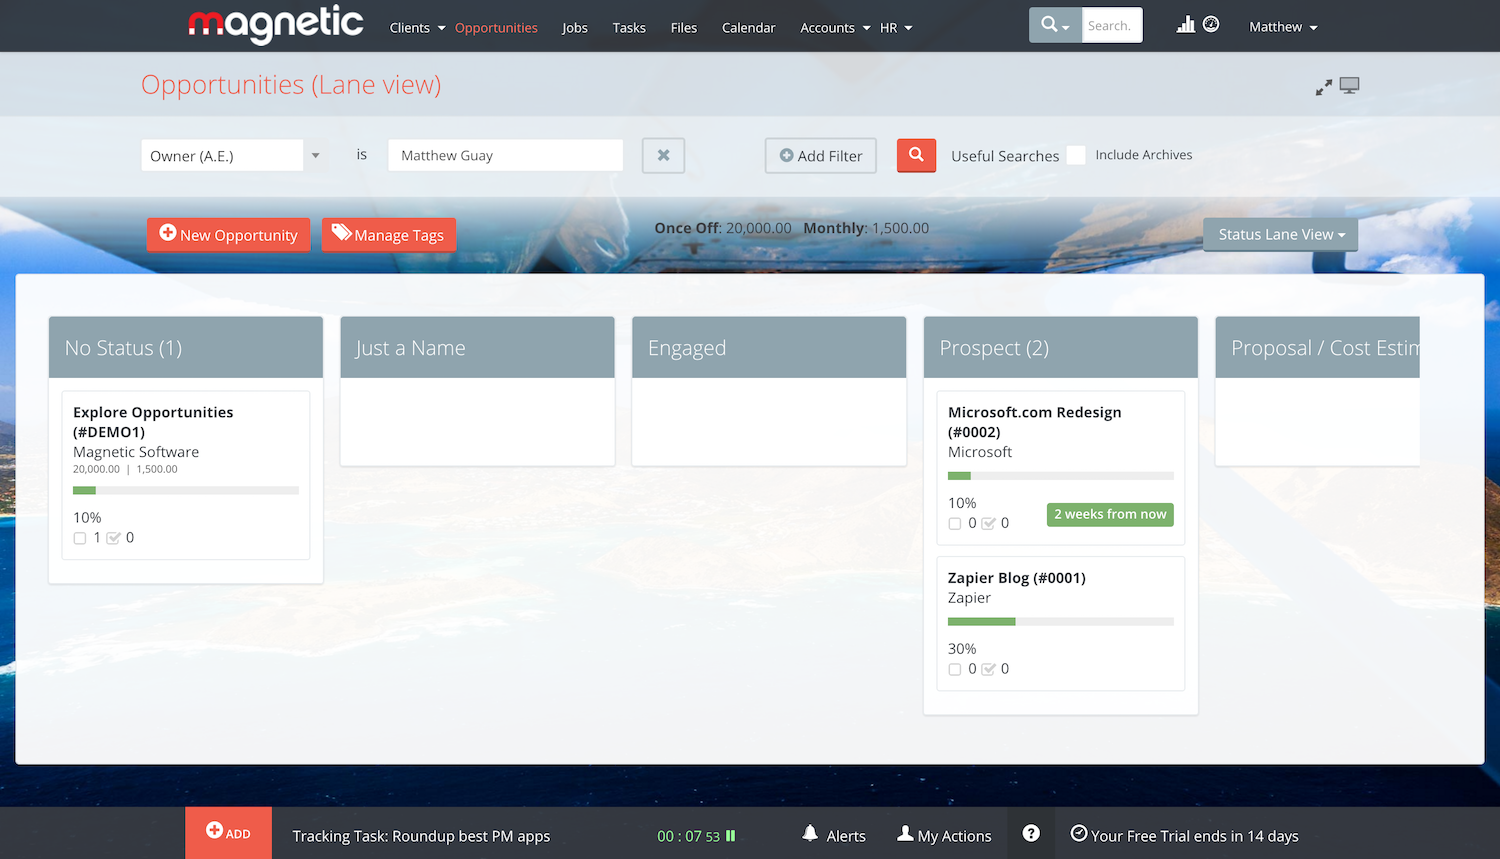Click the Engaged lane header

(x=769, y=347)
